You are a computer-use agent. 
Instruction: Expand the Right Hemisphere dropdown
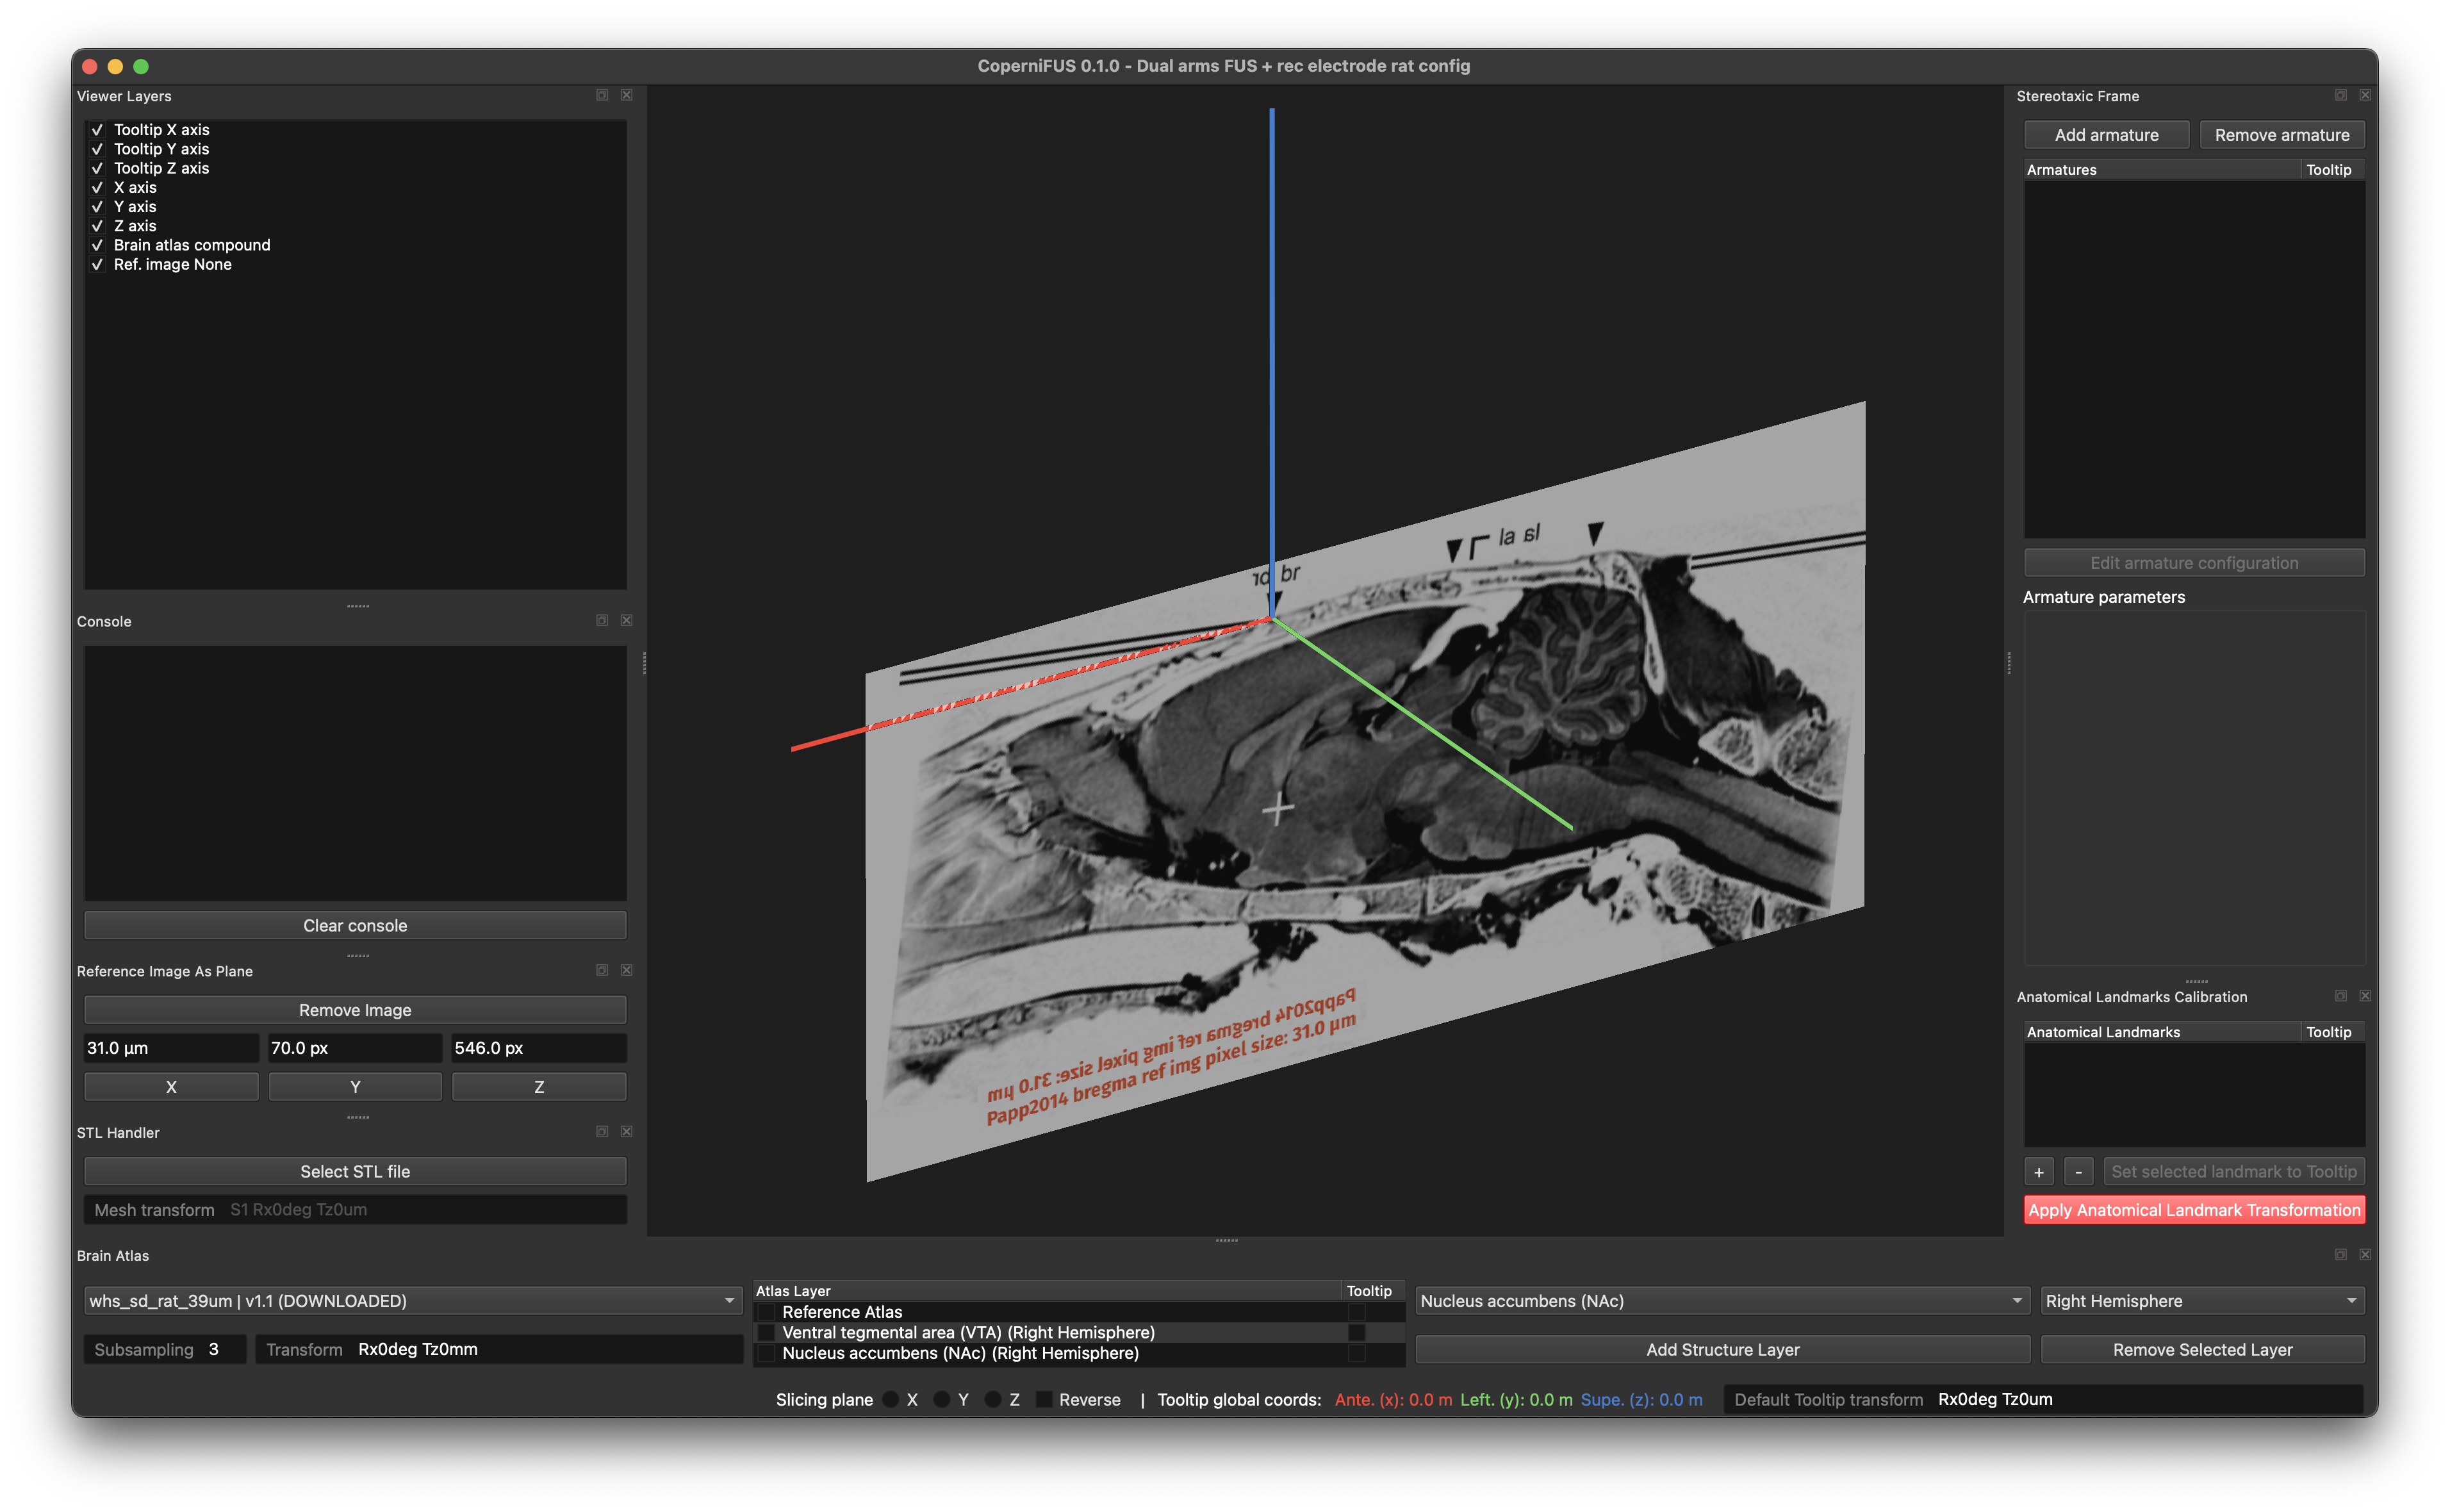pos(2202,1300)
